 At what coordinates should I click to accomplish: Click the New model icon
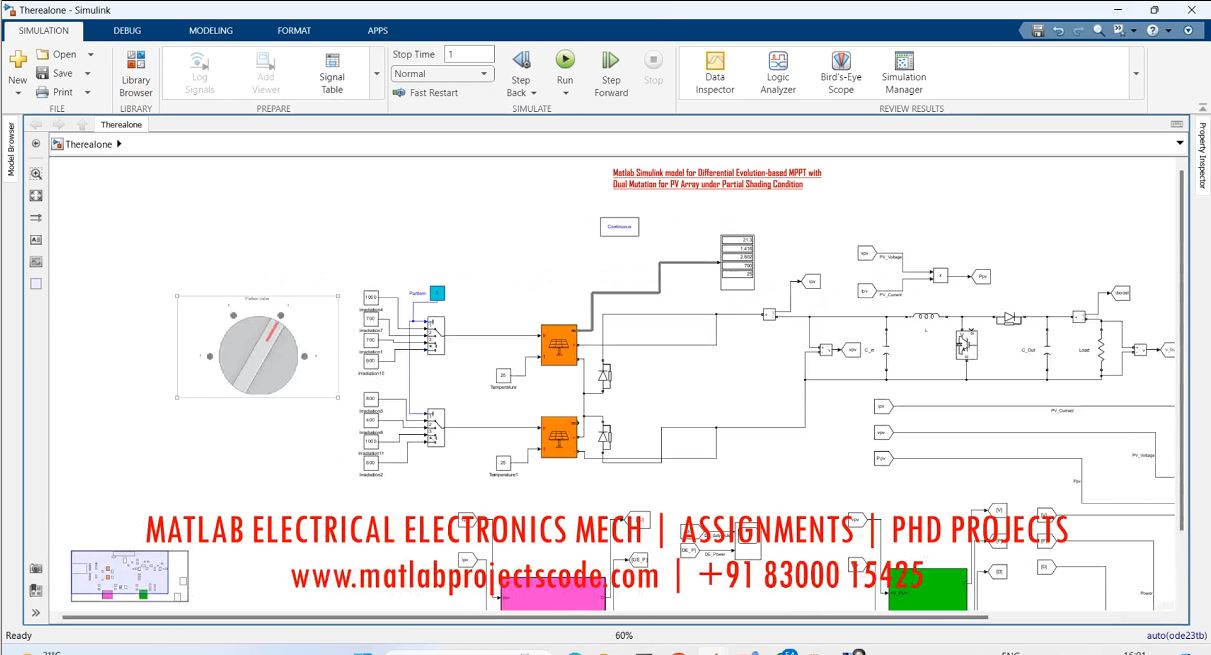click(17, 60)
